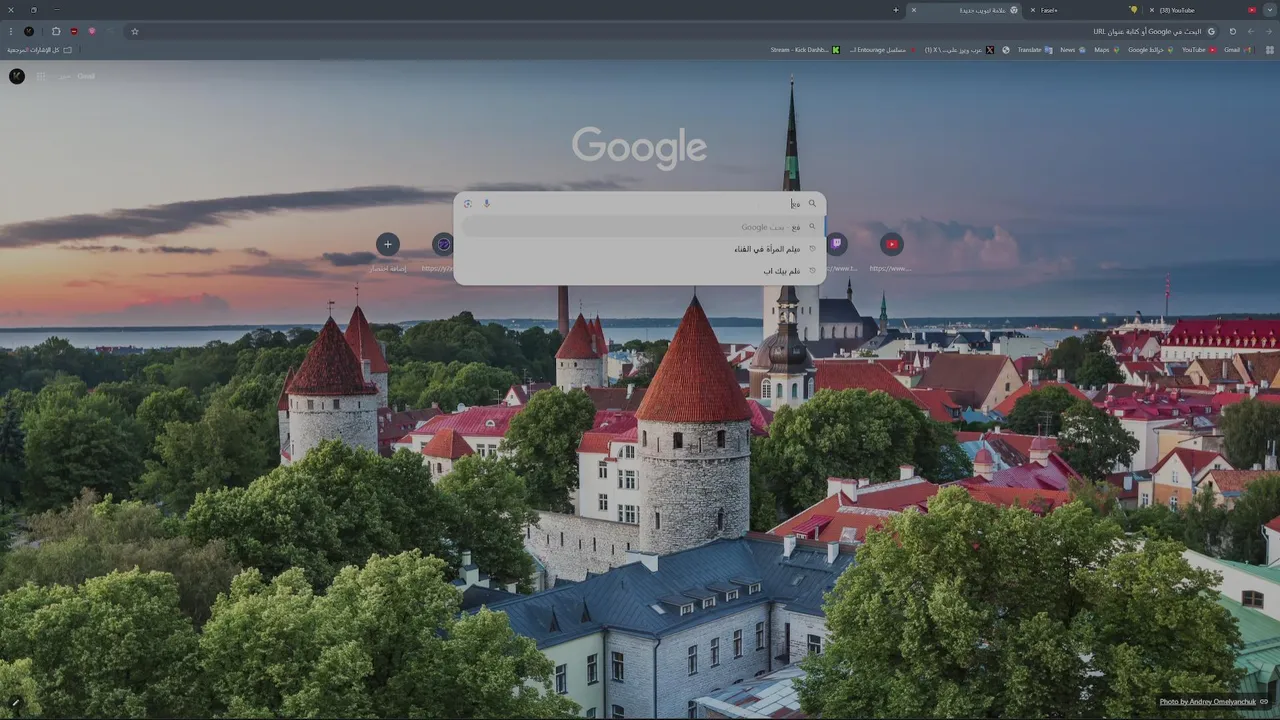Click the images link beside Gmail

(x=64, y=76)
